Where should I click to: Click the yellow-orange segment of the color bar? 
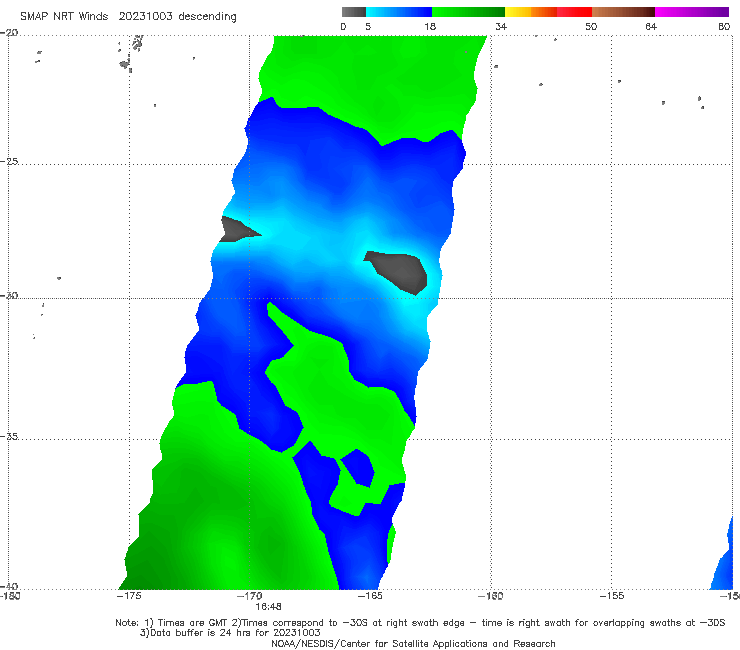(531, 12)
